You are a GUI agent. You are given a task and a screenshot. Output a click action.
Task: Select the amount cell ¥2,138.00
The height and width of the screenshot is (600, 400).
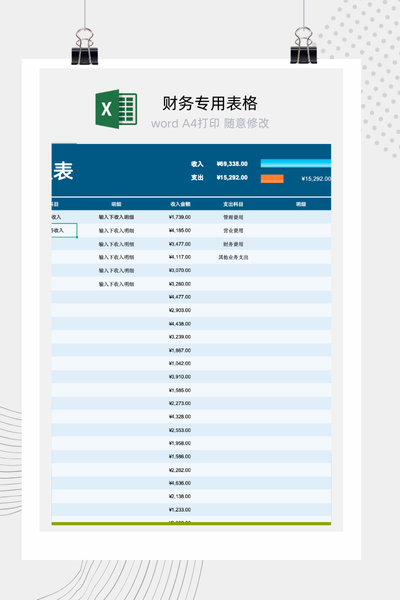coord(180,496)
